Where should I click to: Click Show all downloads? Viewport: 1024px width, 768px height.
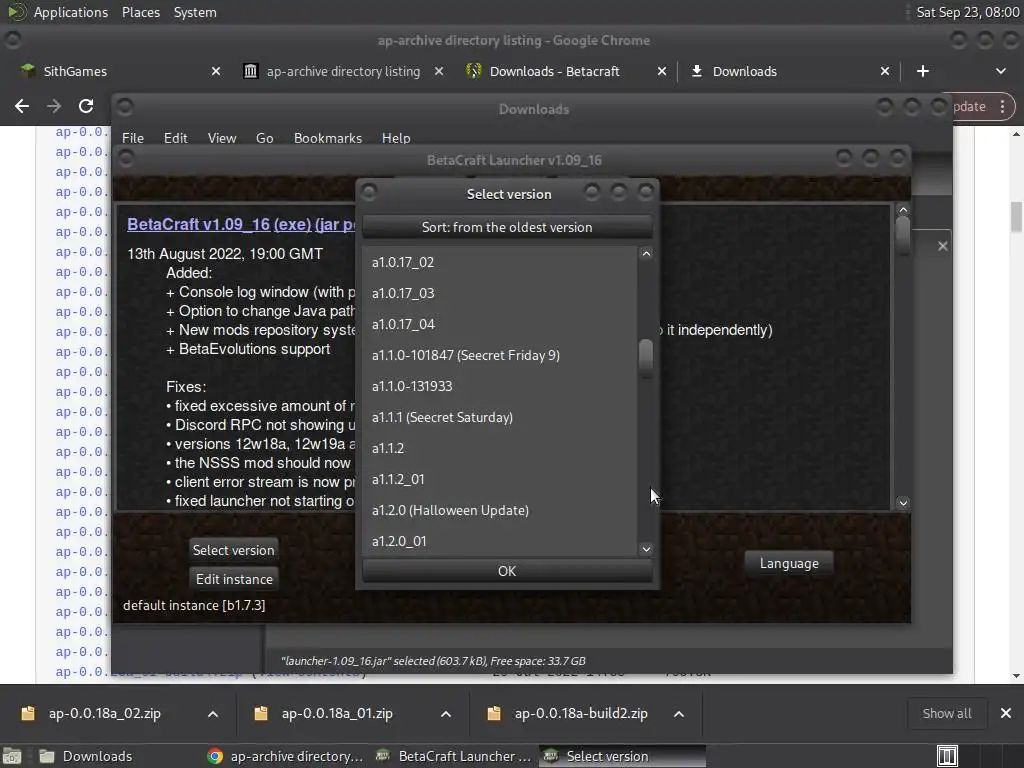pos(946,713)
